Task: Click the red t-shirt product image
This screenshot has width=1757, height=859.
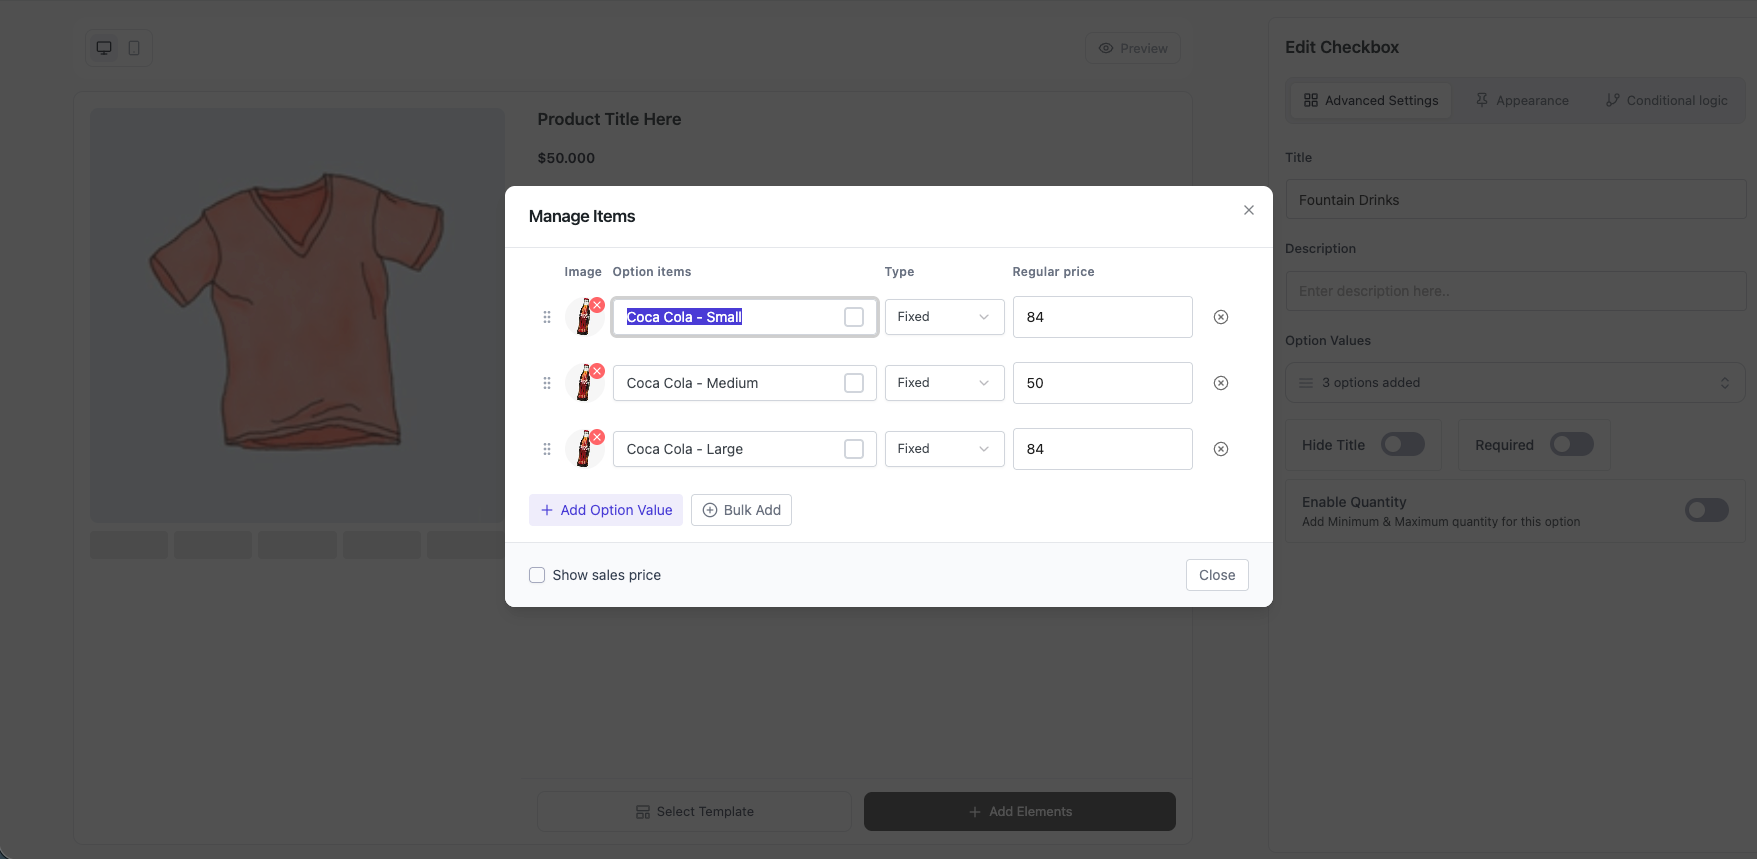Action: (x=297, y=315)
